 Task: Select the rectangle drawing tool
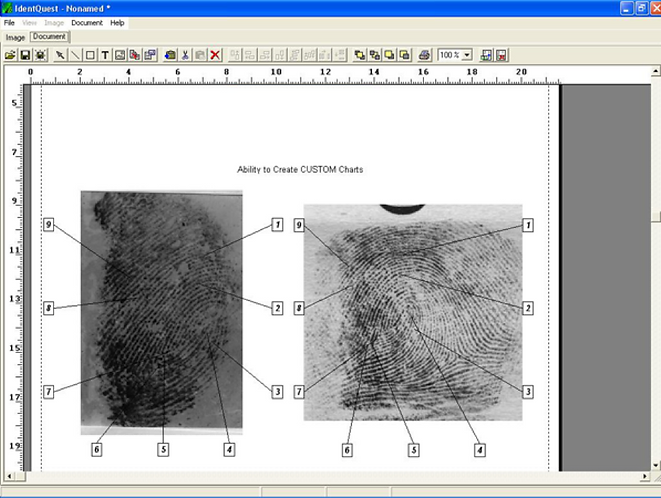(x=90, y=55)
